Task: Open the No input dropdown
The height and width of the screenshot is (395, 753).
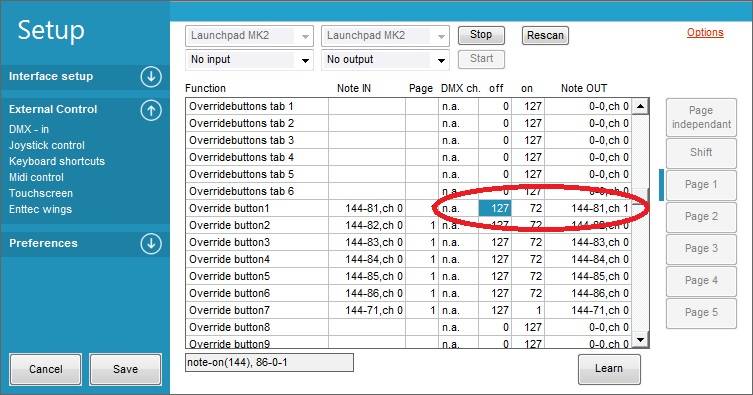Action: point(249,60)
